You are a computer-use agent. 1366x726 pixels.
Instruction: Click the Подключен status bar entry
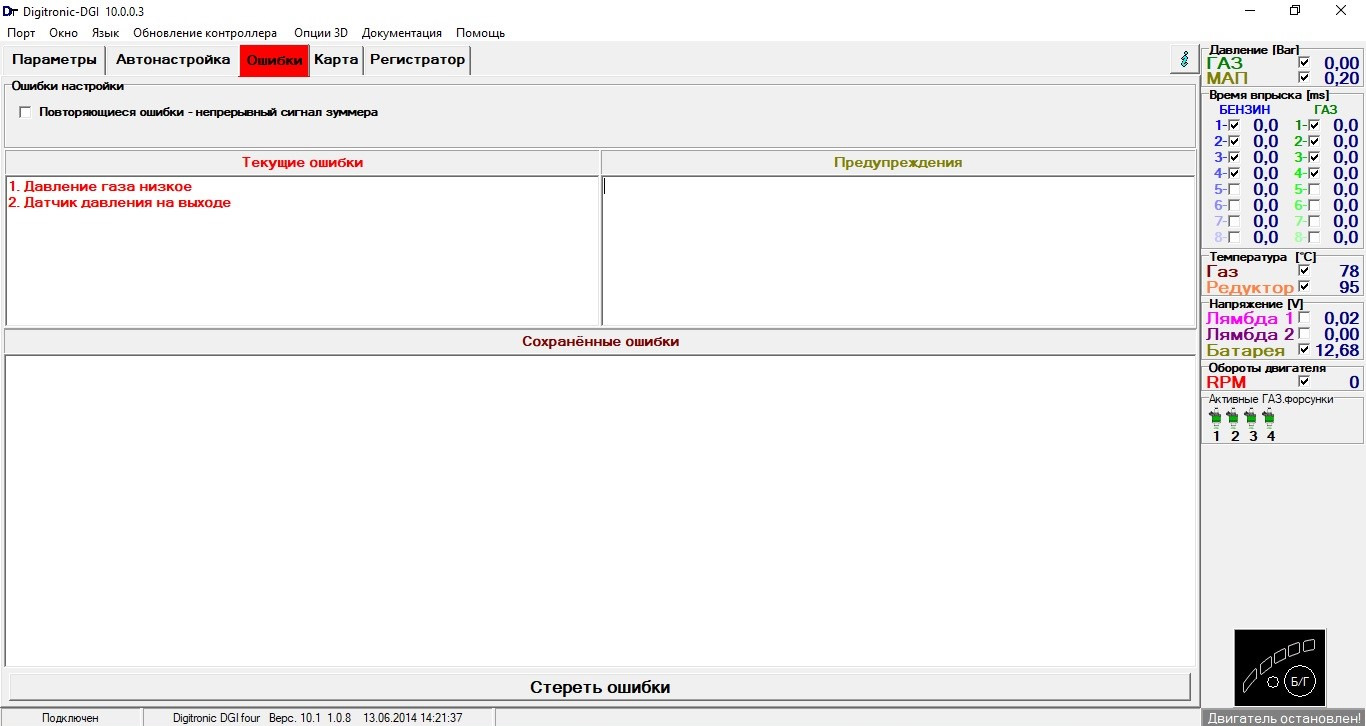(x=70, y=718)
